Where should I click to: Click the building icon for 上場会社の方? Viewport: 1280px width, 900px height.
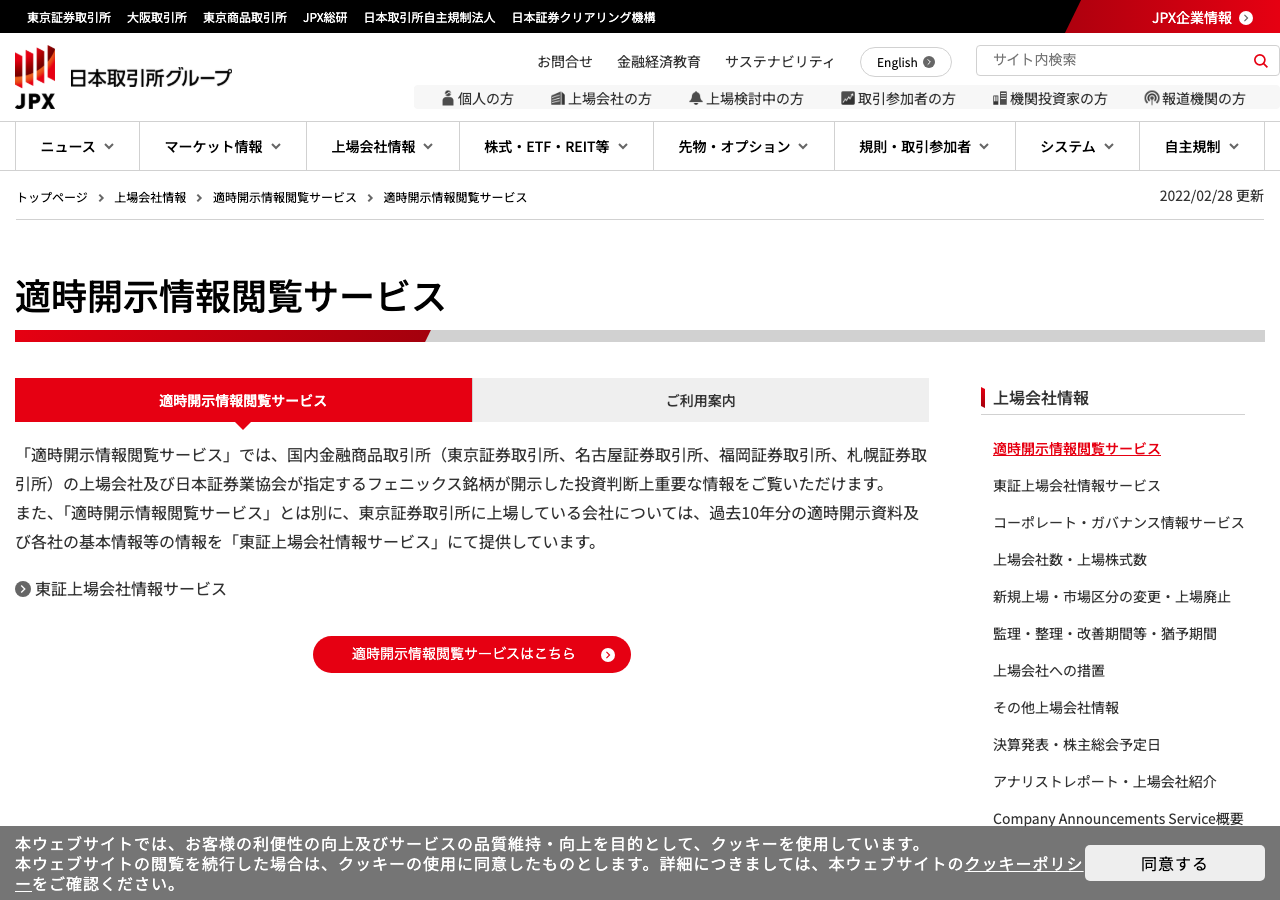[x=558, y=98]
